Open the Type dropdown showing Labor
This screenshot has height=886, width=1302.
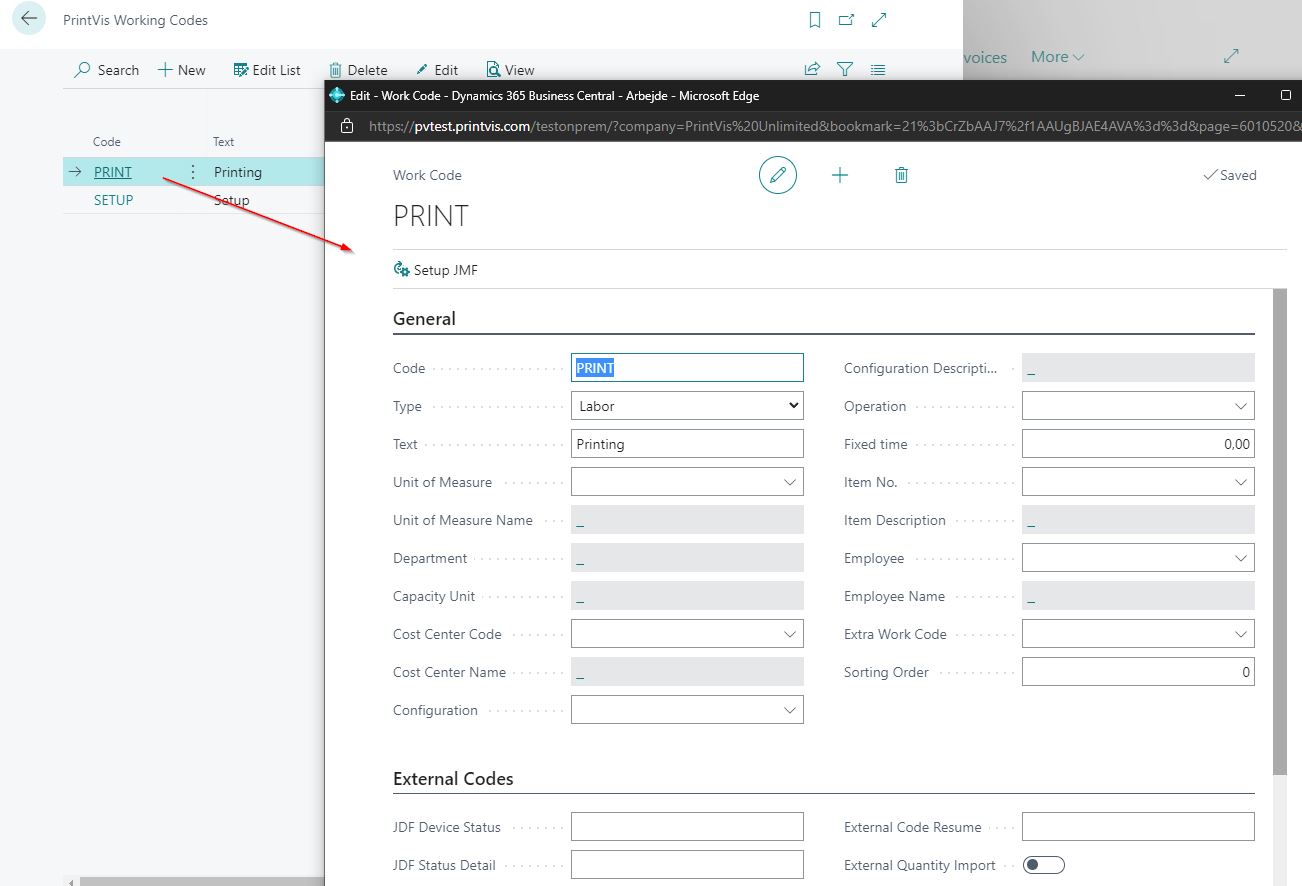(687, 406)
